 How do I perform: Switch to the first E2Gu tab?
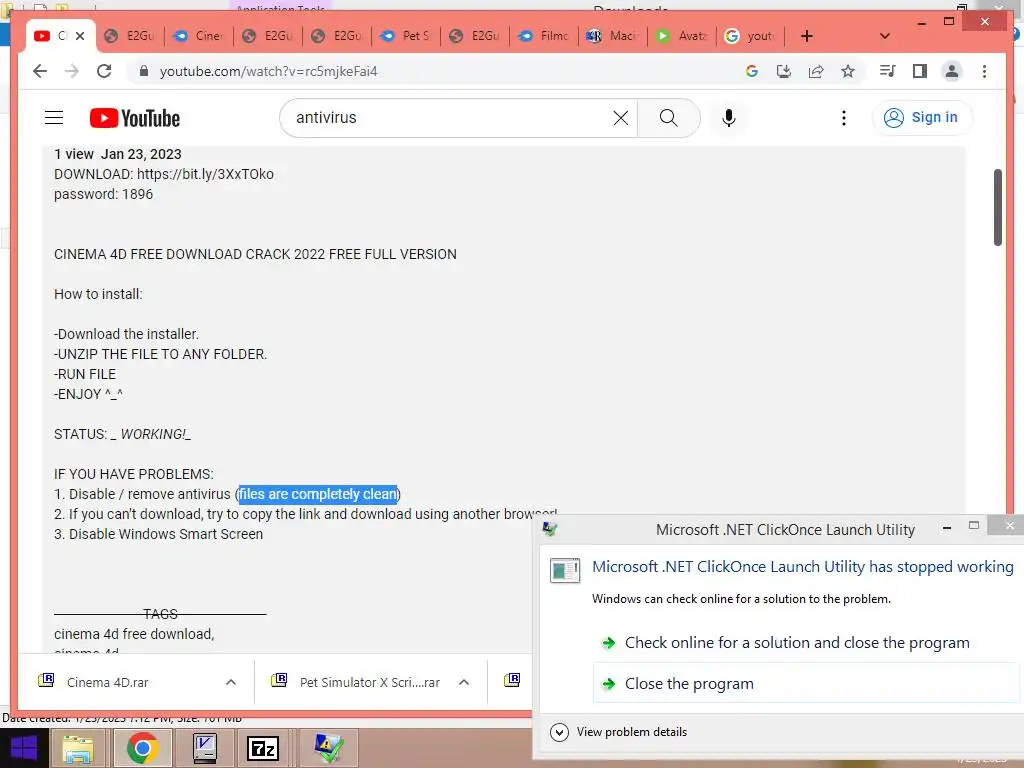pyautogui.click(x=129, y=36)
